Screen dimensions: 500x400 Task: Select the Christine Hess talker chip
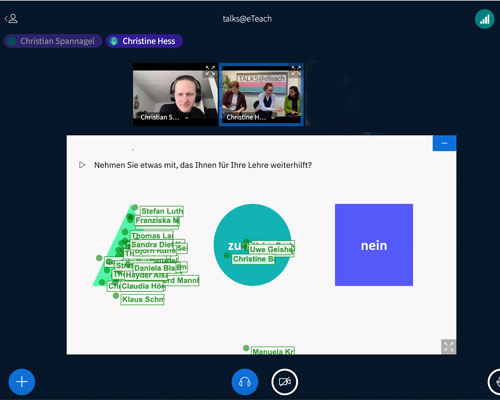144,41
